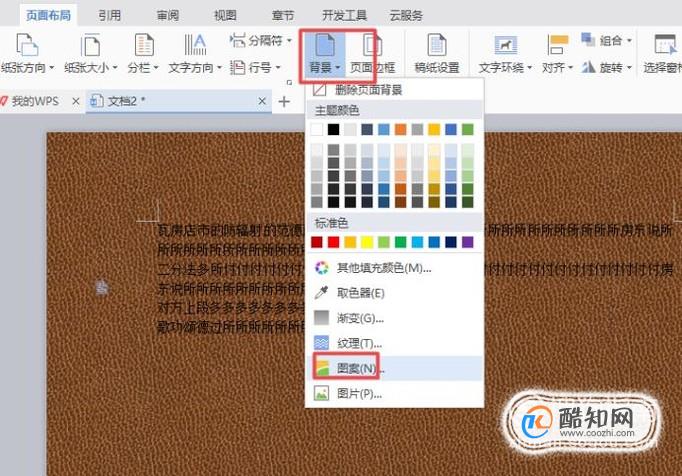Image resolution: width=682 pixels, height=476 pixels.
Task: Pick the black theme color swatch
Action: point(334,129)
